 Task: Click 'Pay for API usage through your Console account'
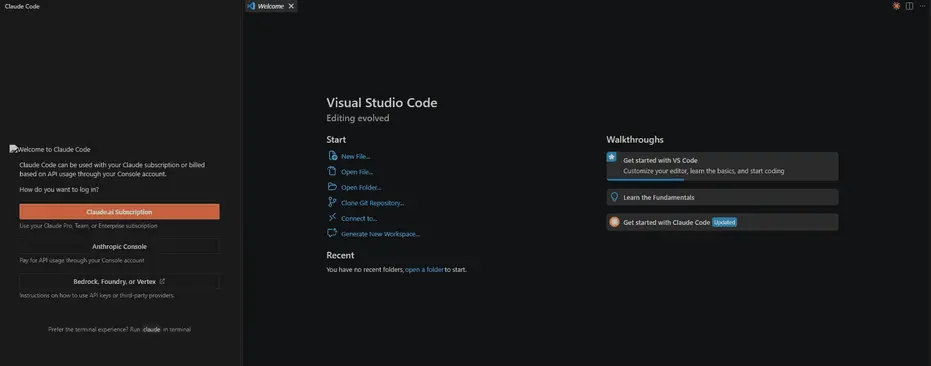pos(82,260)
